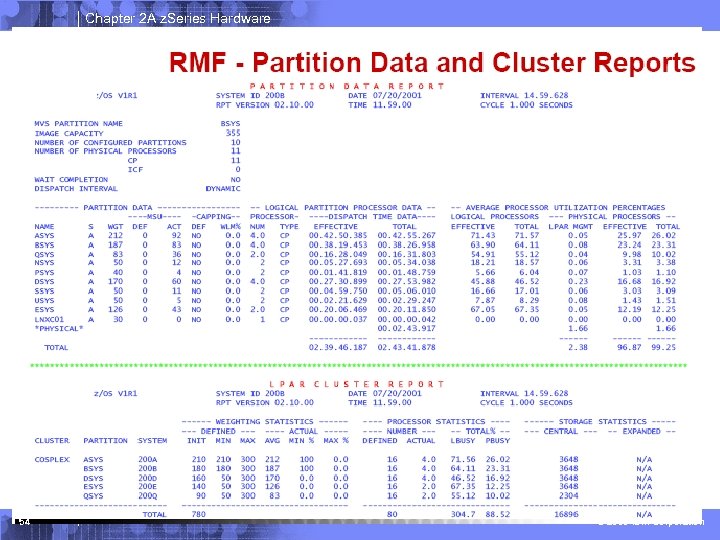The image size is (720, 540).
Task: Click total effective time '02.39.46.187'
Action: [x=338, y=348]
